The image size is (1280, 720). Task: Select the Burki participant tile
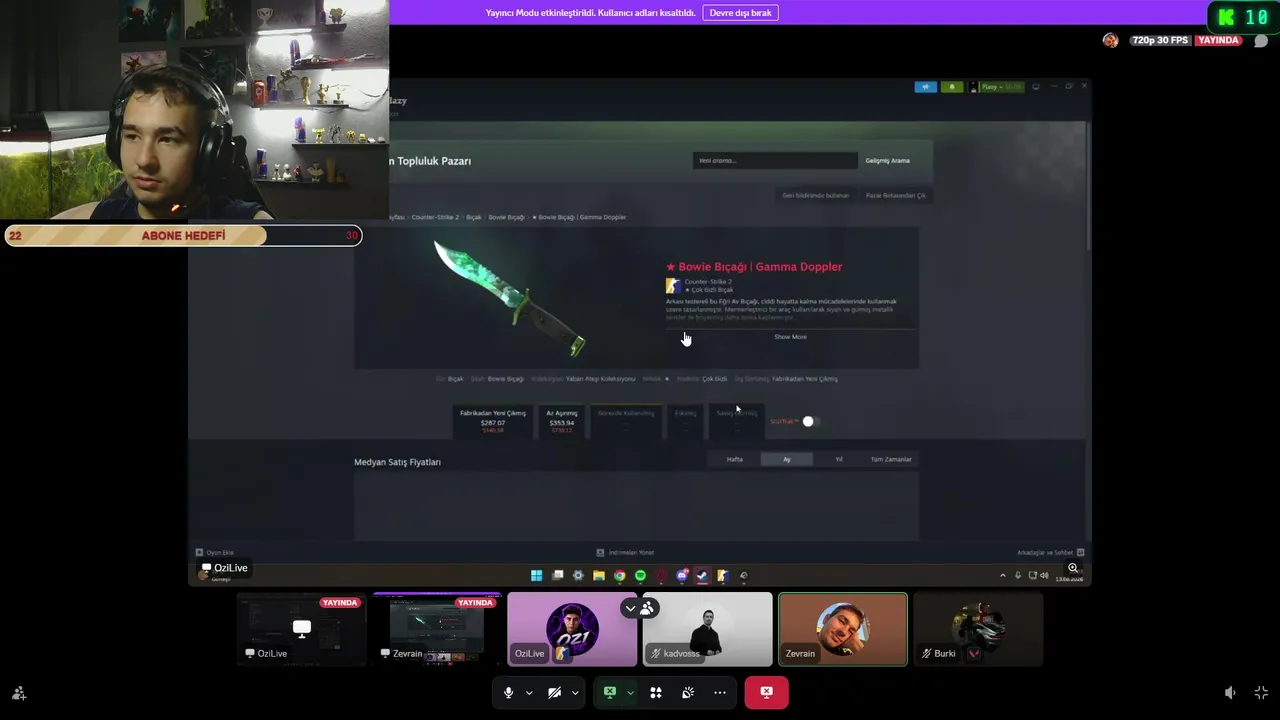coord(978,629)
